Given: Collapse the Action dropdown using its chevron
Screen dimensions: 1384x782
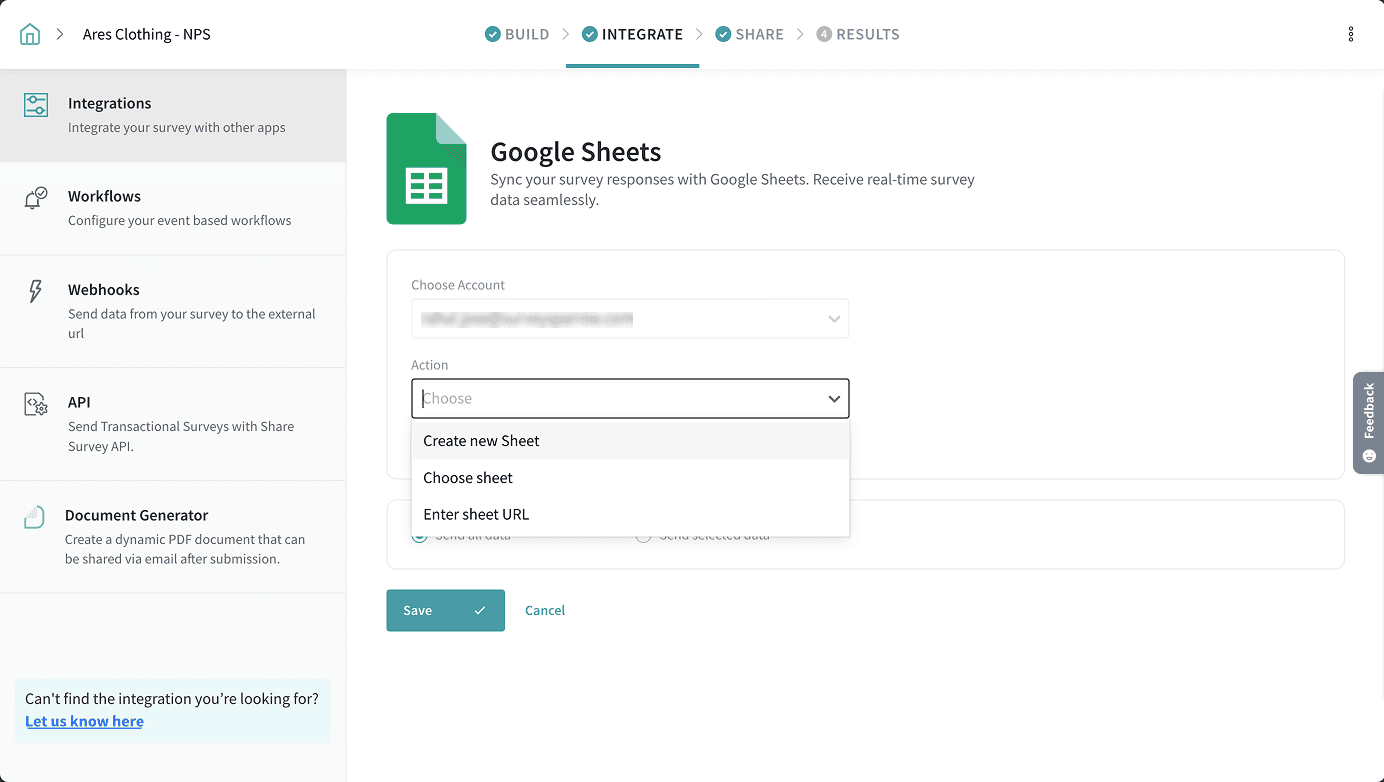Looking at the screenshot, I should (x=834, y=399).
